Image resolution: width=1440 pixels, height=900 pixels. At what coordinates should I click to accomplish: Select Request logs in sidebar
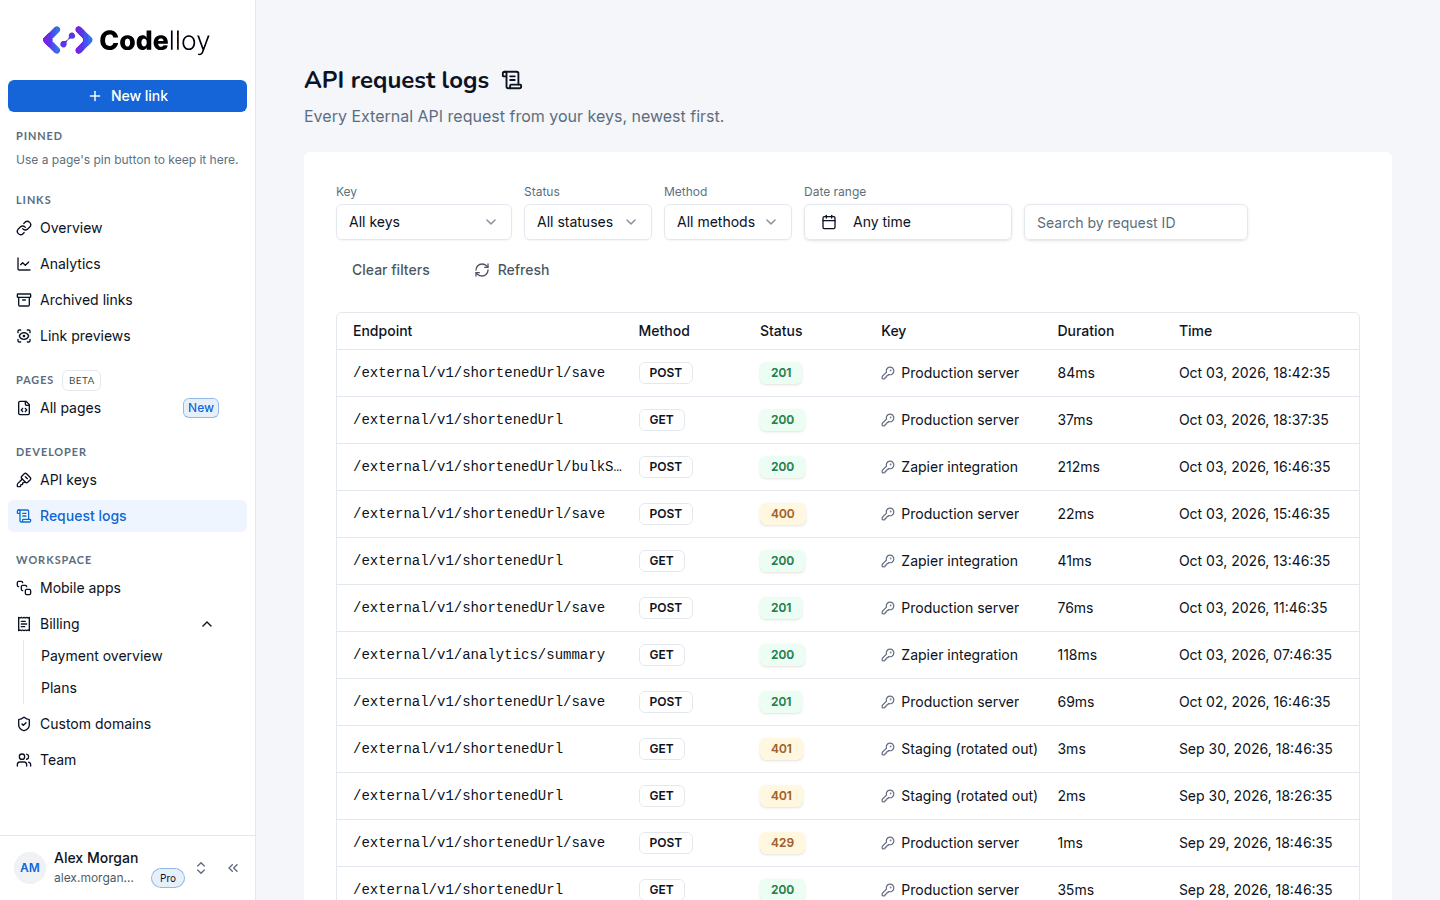tap(127, 516)
